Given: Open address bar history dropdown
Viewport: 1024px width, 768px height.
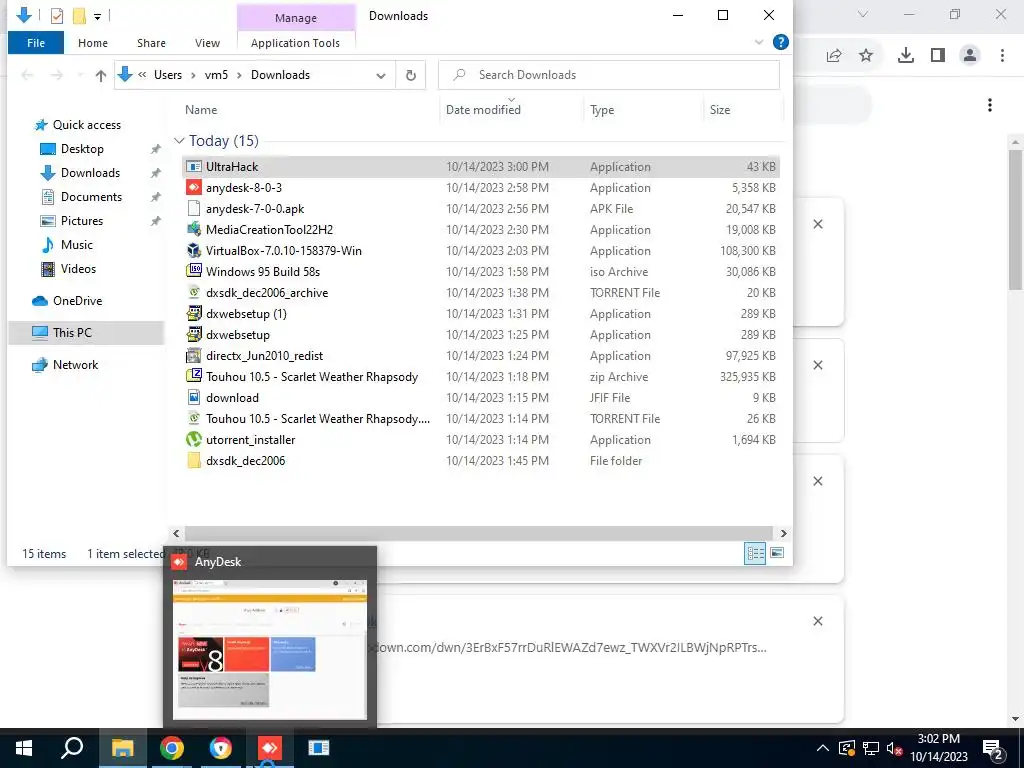Looking at the screenshot, I should coord(381,75).
